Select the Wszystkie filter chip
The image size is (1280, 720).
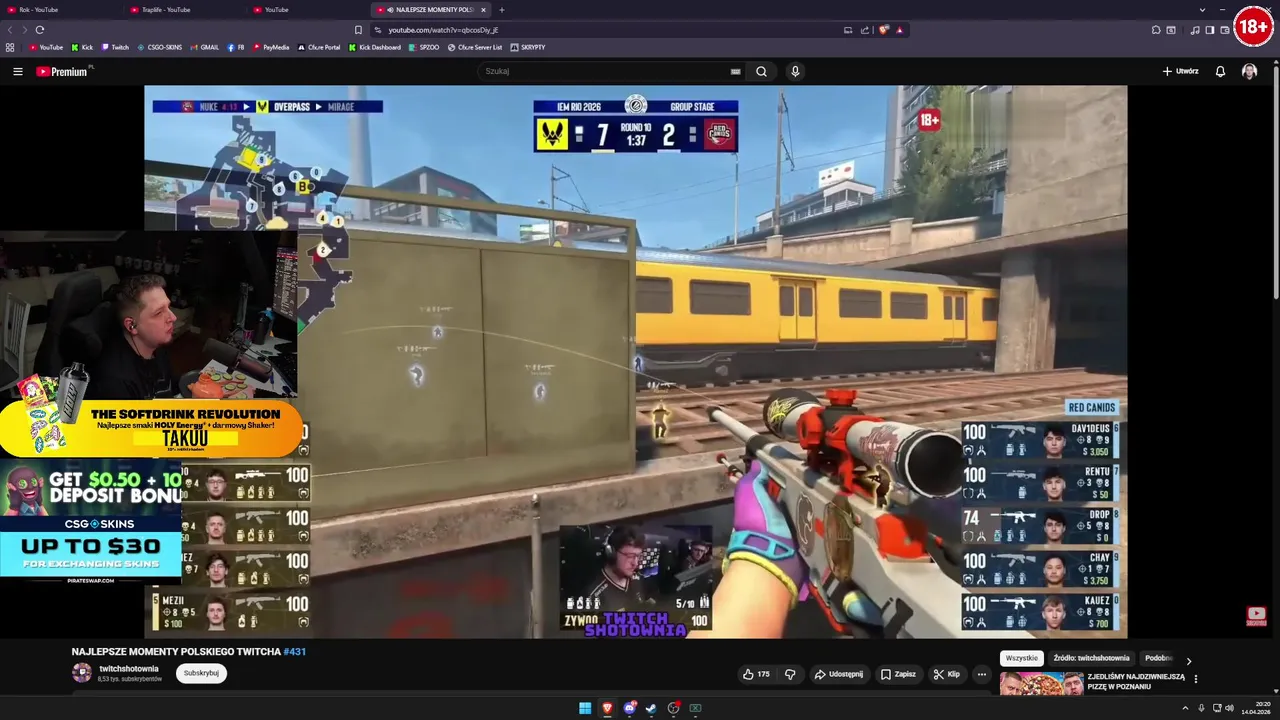[1022, 658]
